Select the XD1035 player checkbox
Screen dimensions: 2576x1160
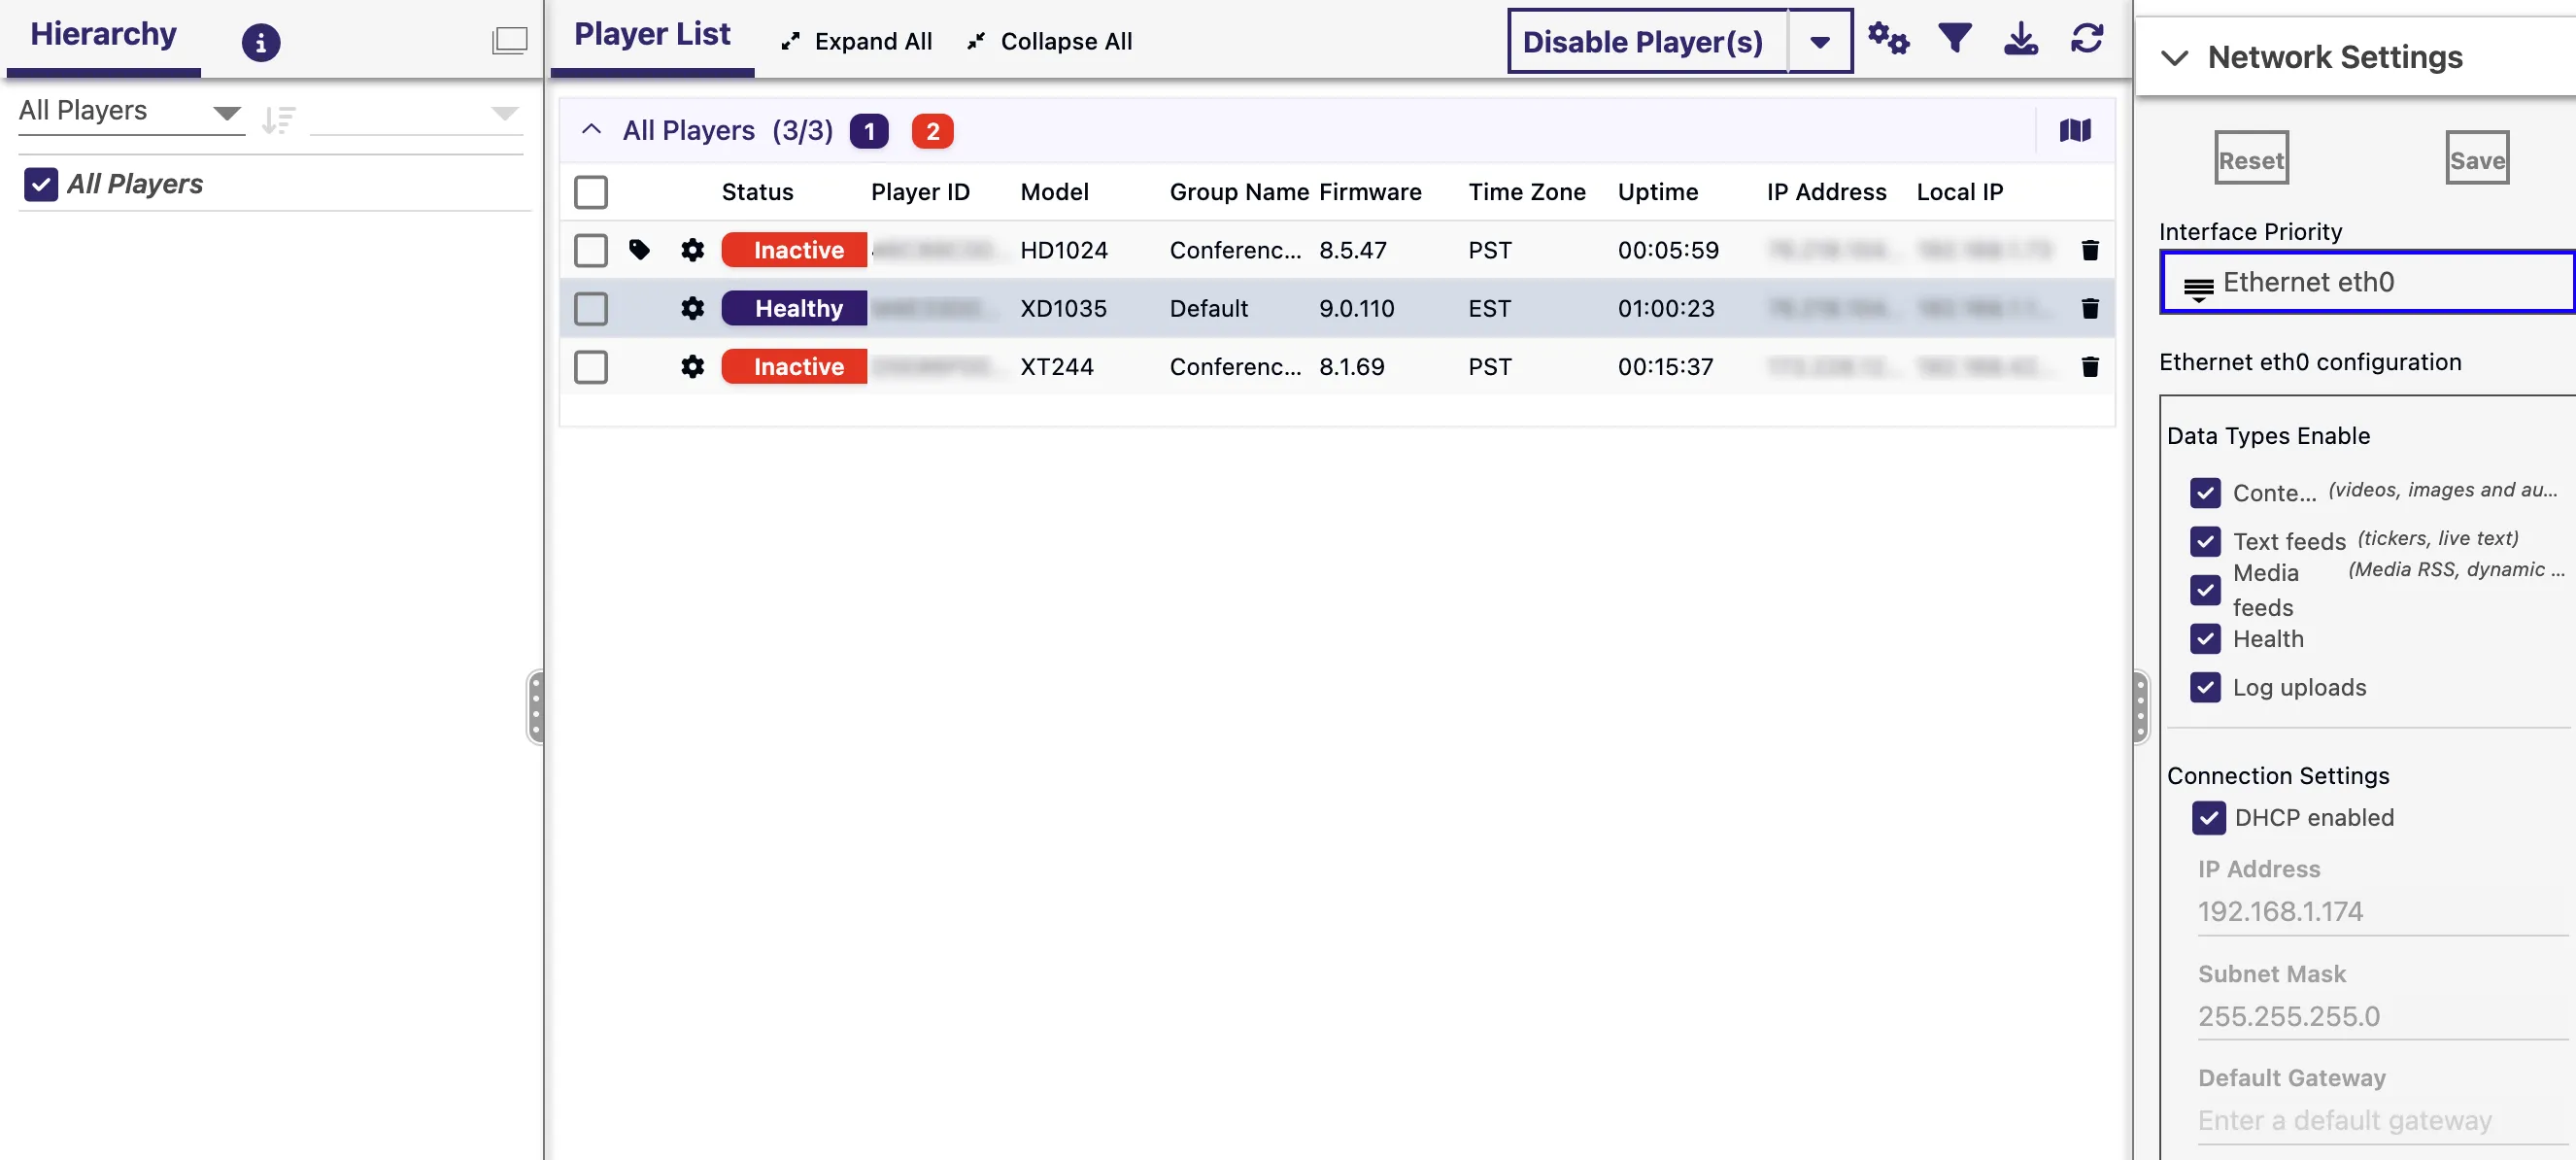(x=591, y=308)
